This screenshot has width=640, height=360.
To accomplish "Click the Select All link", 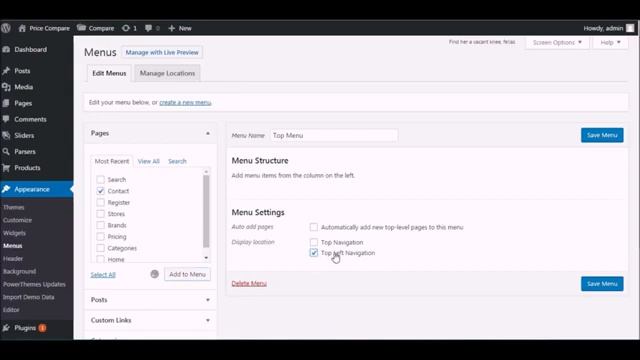I will point(103,275).
